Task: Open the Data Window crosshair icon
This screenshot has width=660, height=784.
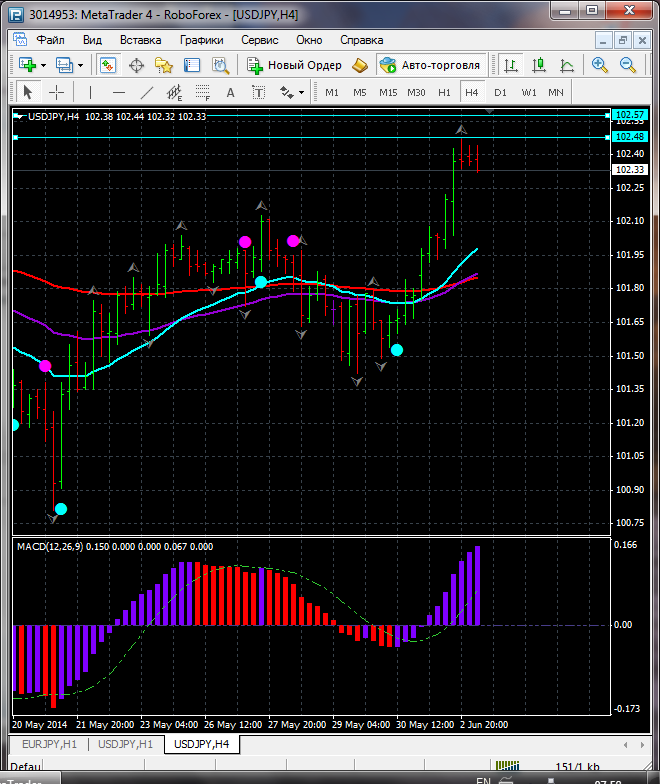Action: 136,65
